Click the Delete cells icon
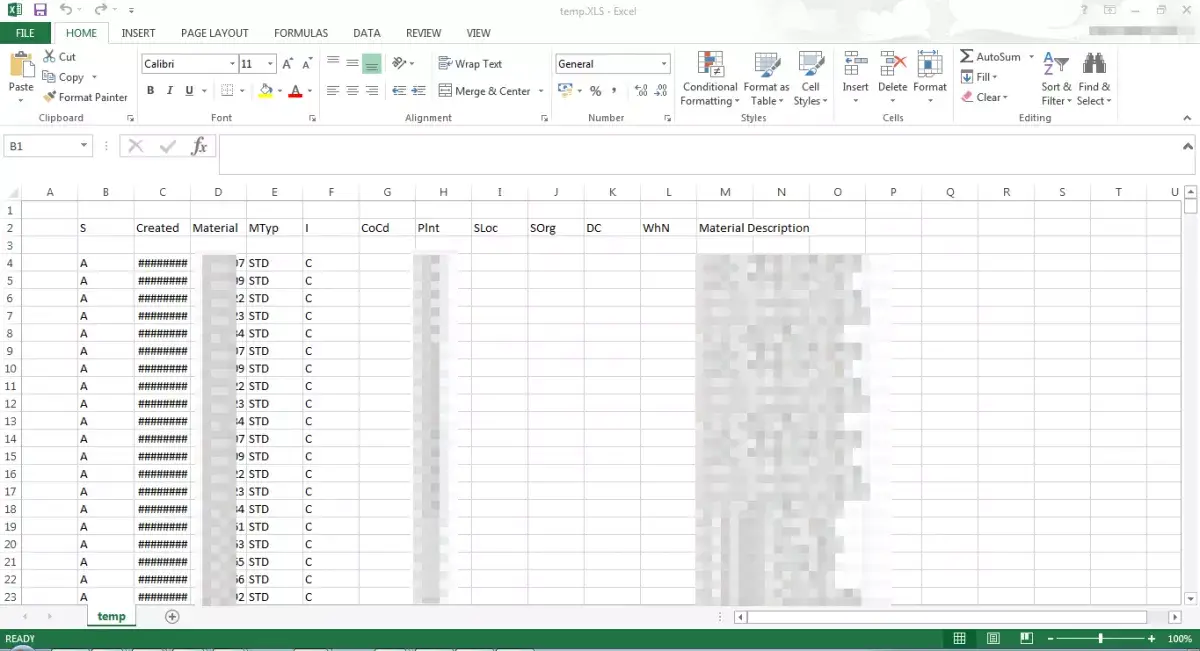This screenshot has height=651, width=1200. (x=892, y=64)
